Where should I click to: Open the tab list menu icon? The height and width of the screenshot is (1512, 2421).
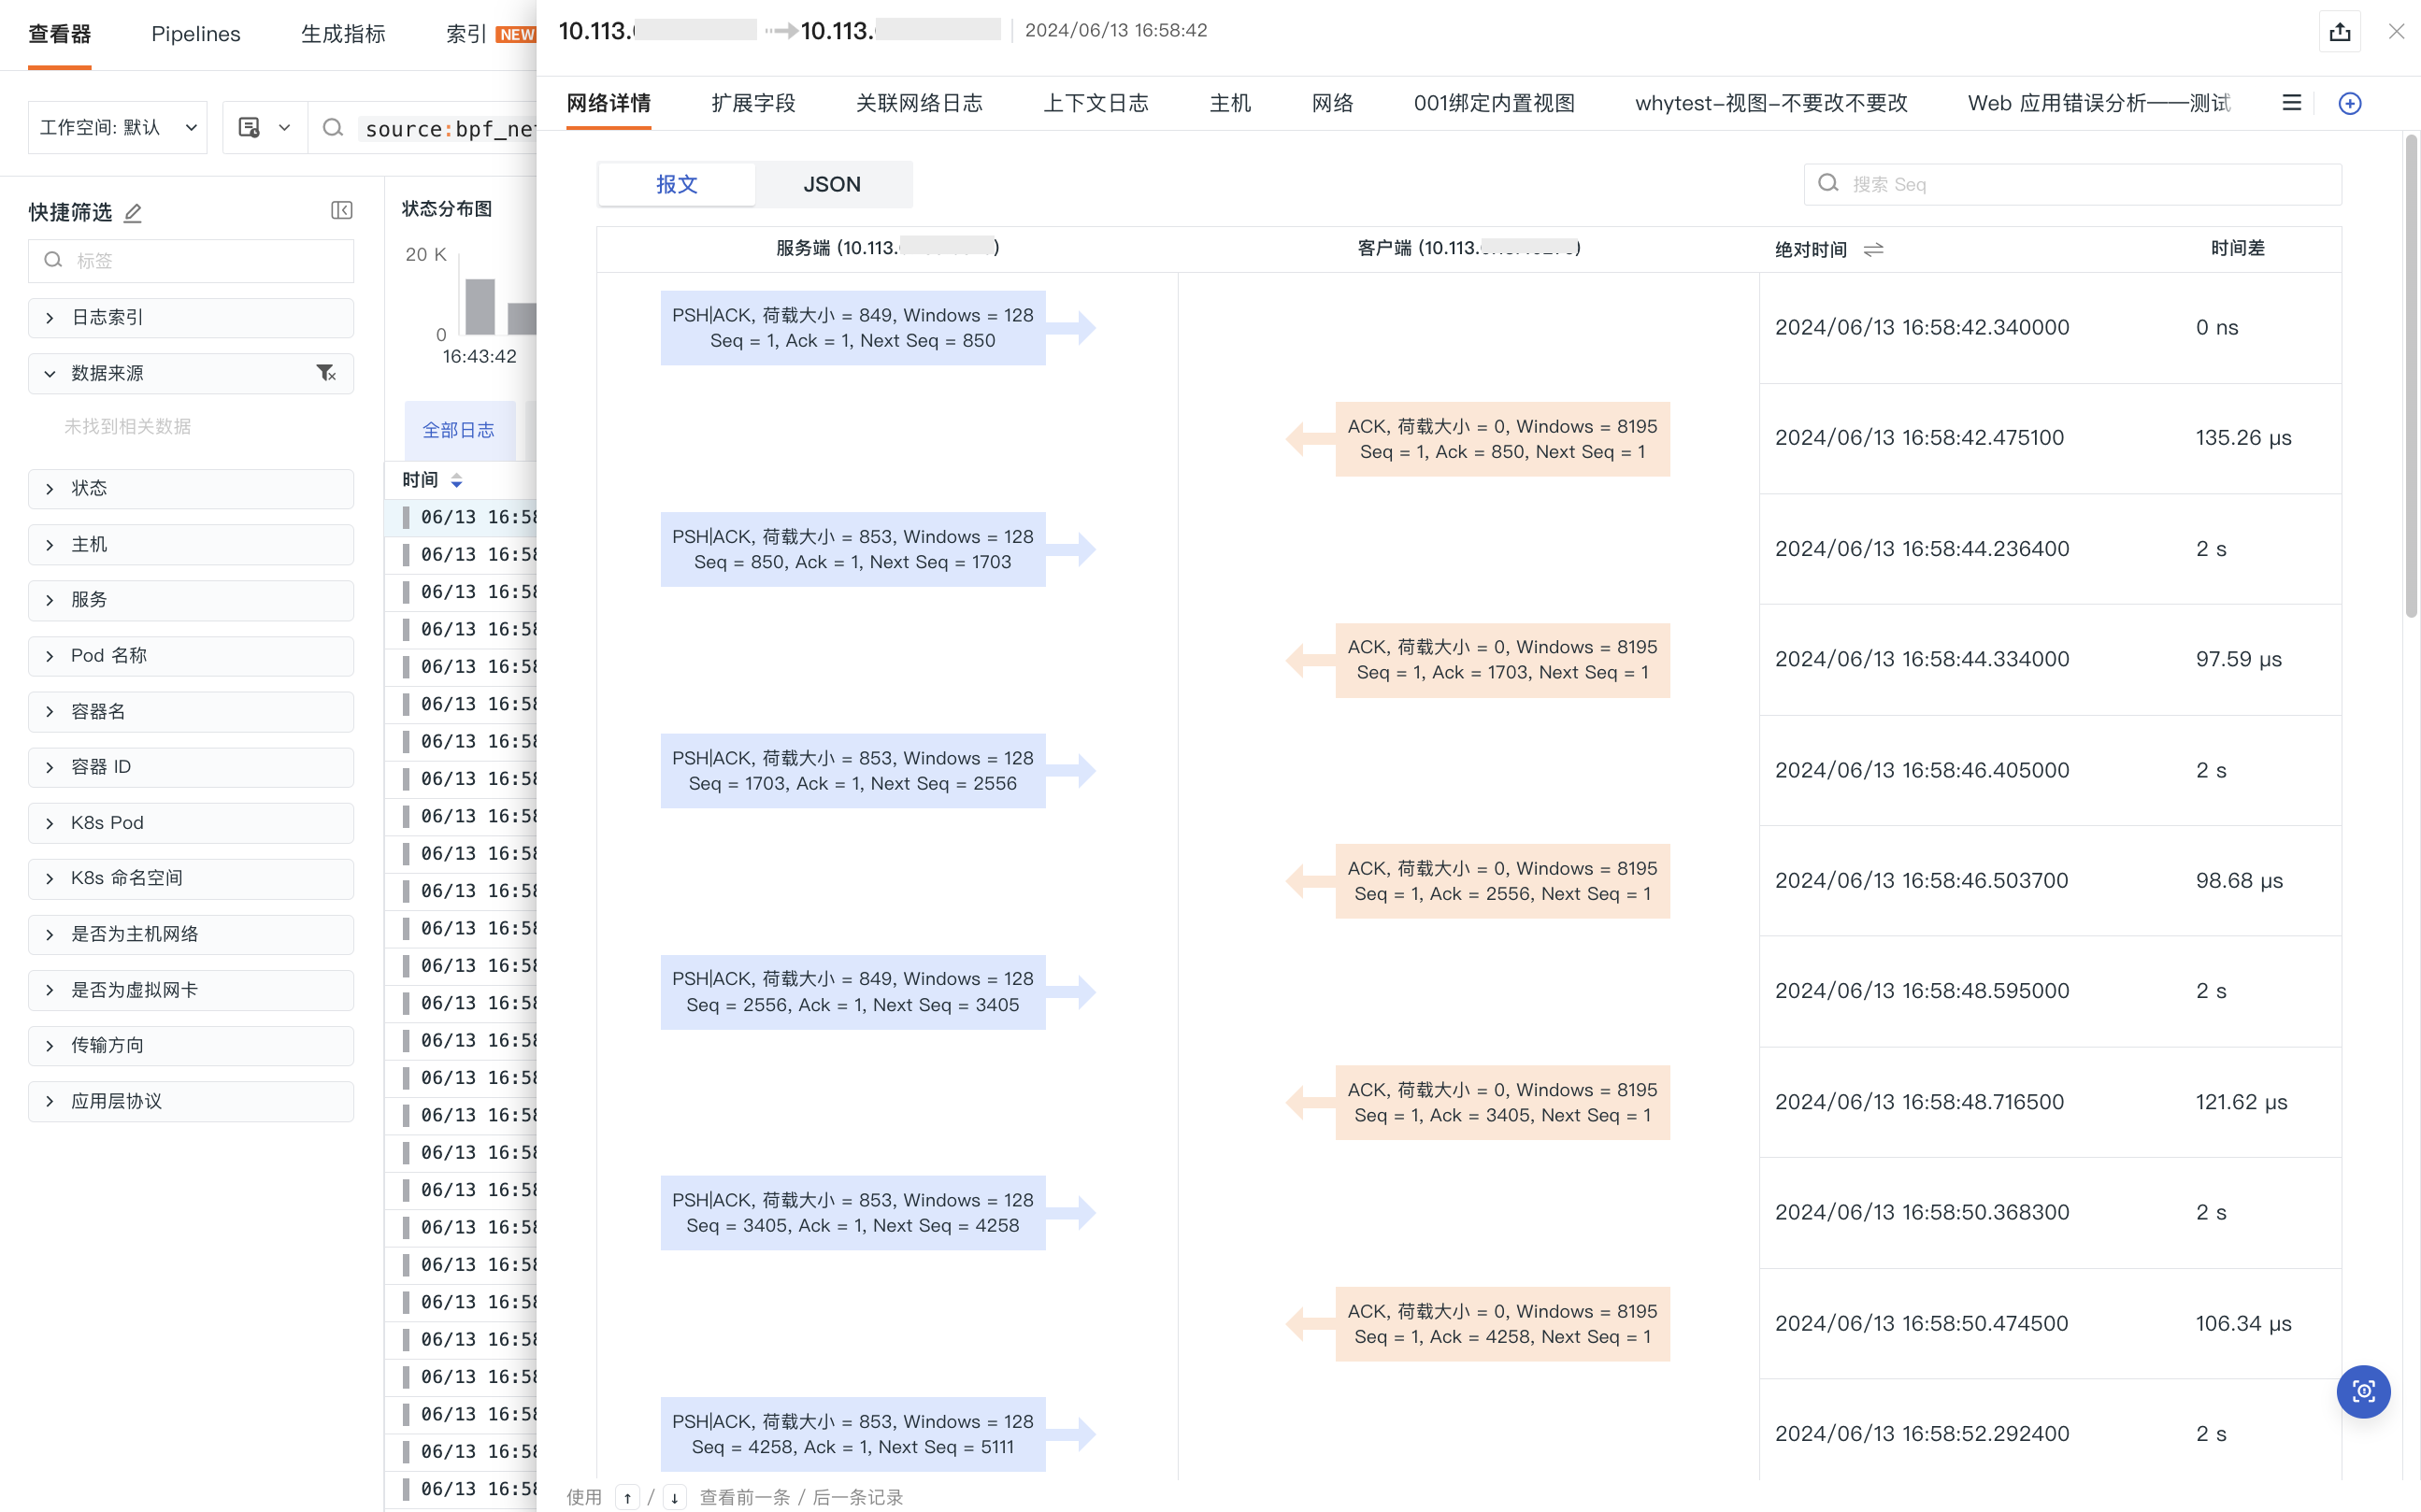[2291, 103]
